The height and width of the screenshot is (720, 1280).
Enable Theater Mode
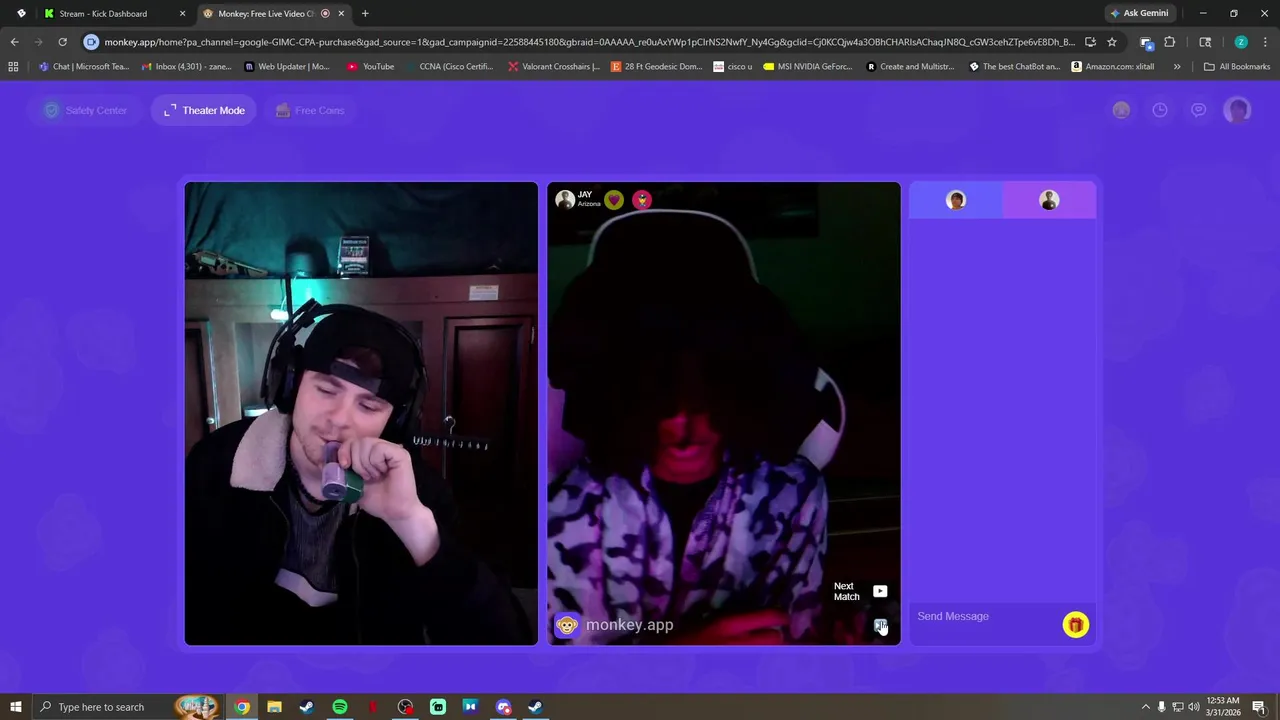[204, 110]
